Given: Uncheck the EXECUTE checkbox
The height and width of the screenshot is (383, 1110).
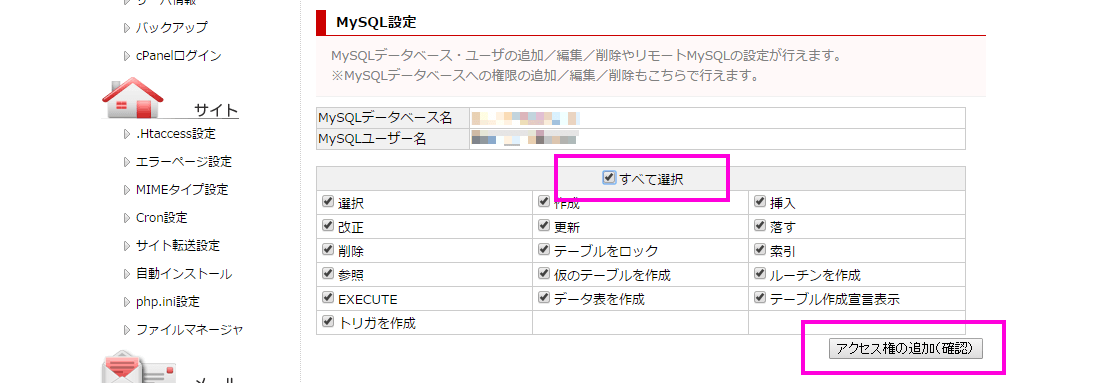Looking at the screenshot, I should 327,298.
